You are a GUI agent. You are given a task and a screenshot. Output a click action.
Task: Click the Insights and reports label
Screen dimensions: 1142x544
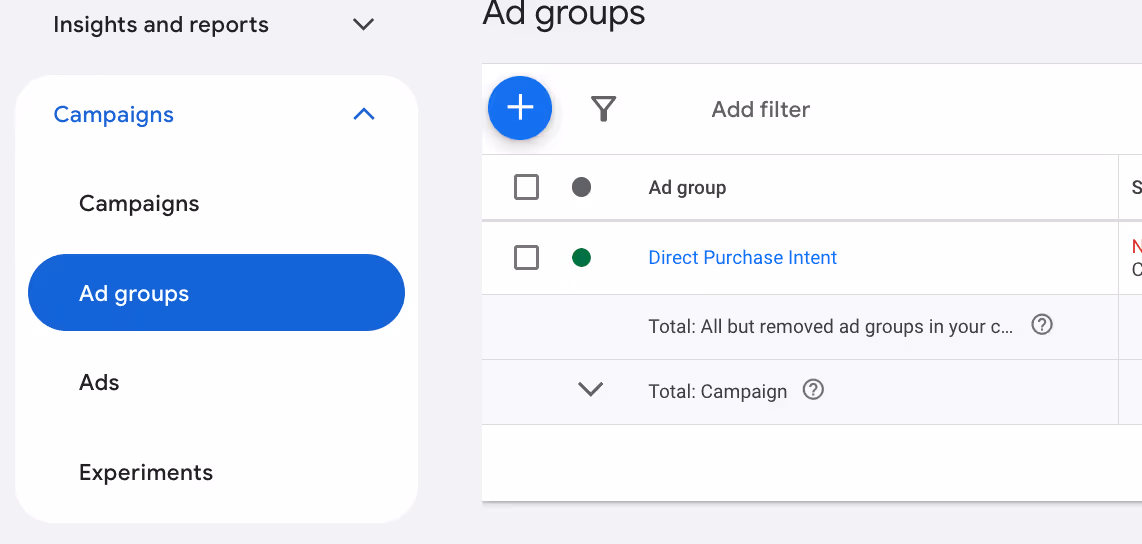[161, 25]
